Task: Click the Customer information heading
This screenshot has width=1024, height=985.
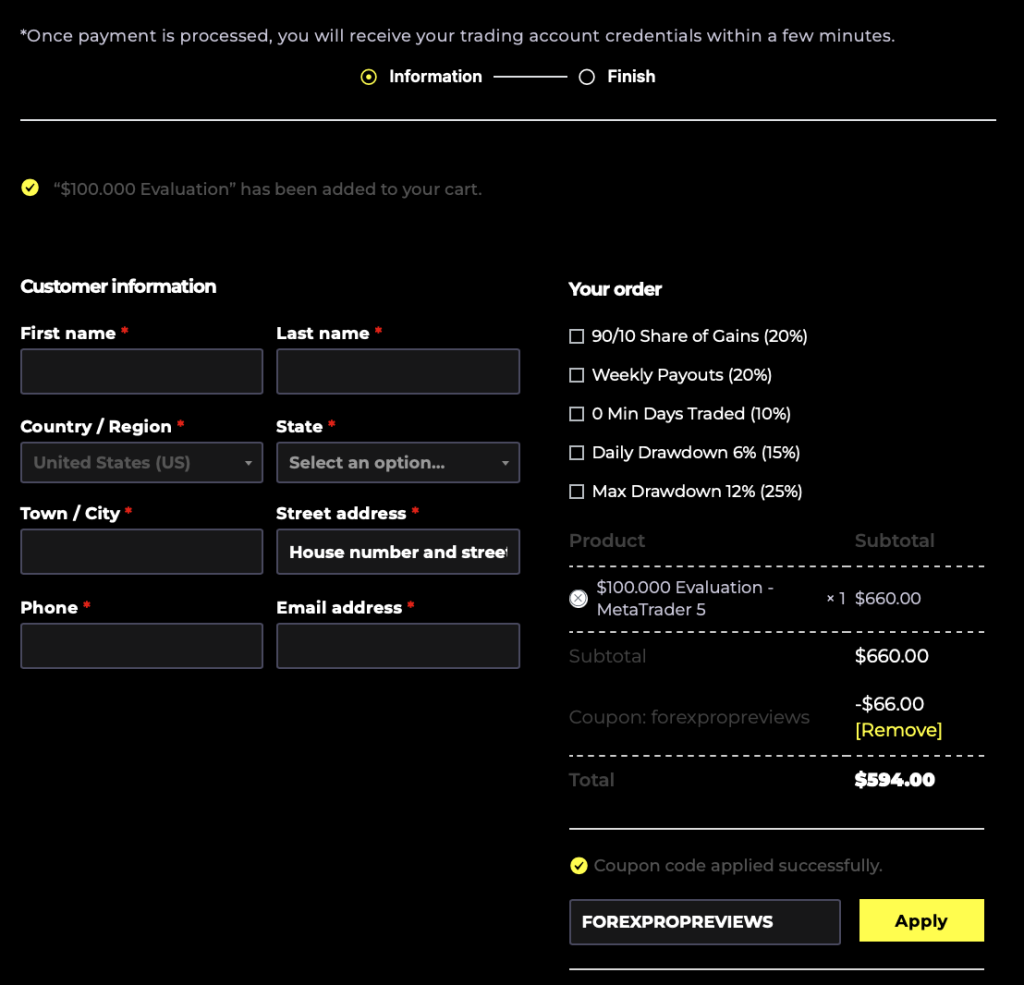Action: pos(118,286)
